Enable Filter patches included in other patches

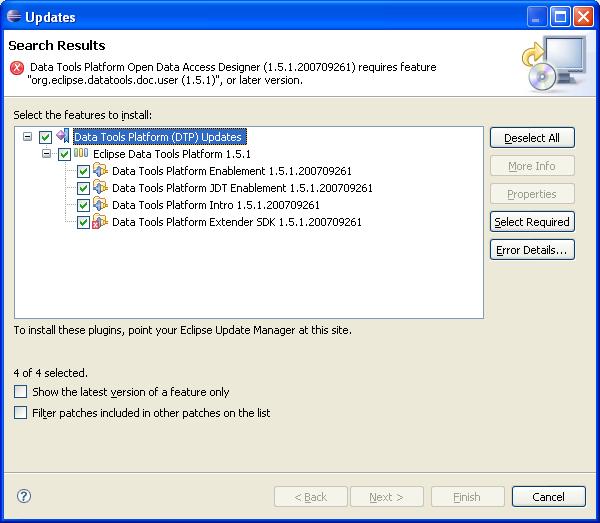point(21,413)
